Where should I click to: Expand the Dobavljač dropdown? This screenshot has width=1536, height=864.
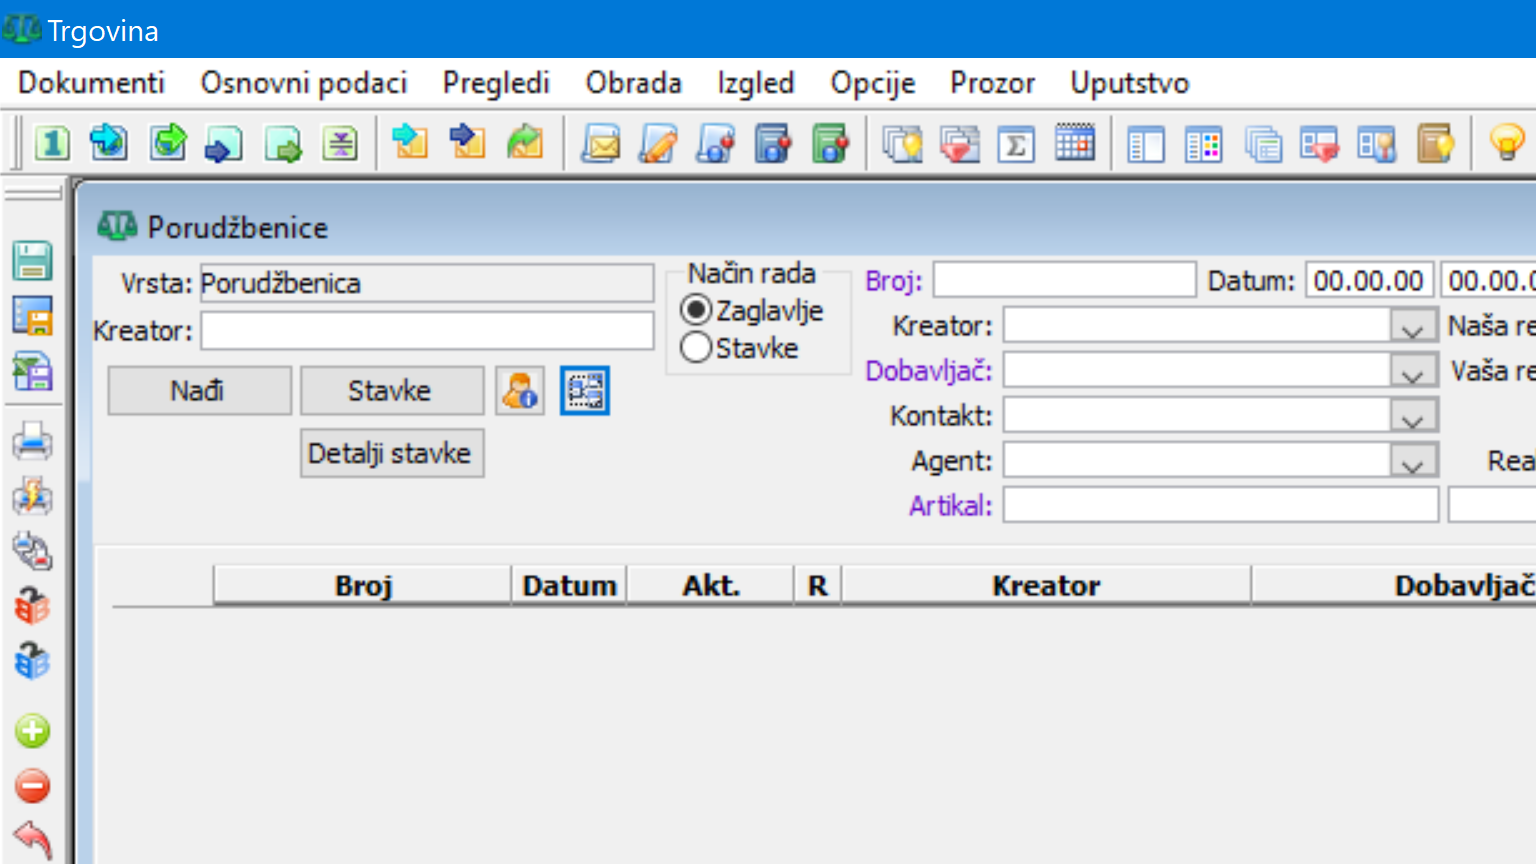pos(1412,371)
